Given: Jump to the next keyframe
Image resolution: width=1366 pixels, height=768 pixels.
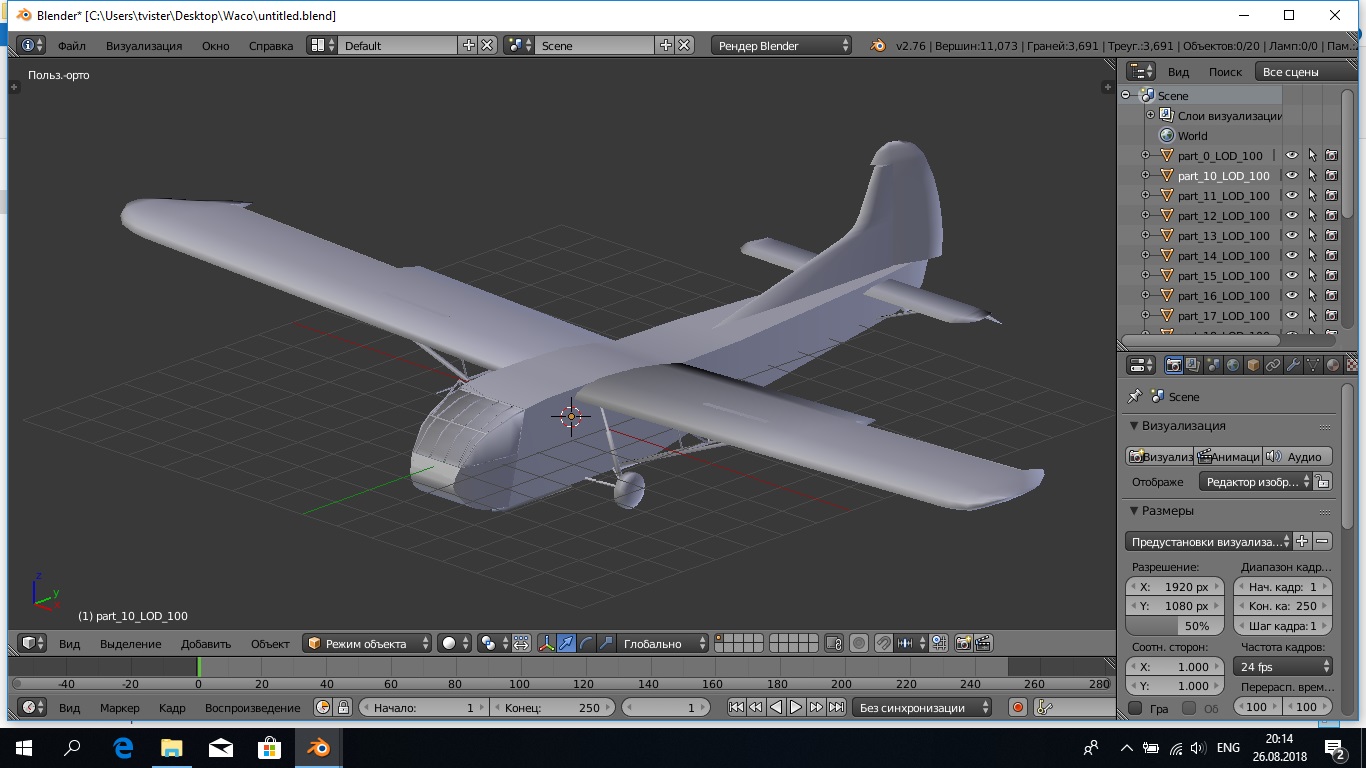Looking at the screenshot, I should pos(816,707).
